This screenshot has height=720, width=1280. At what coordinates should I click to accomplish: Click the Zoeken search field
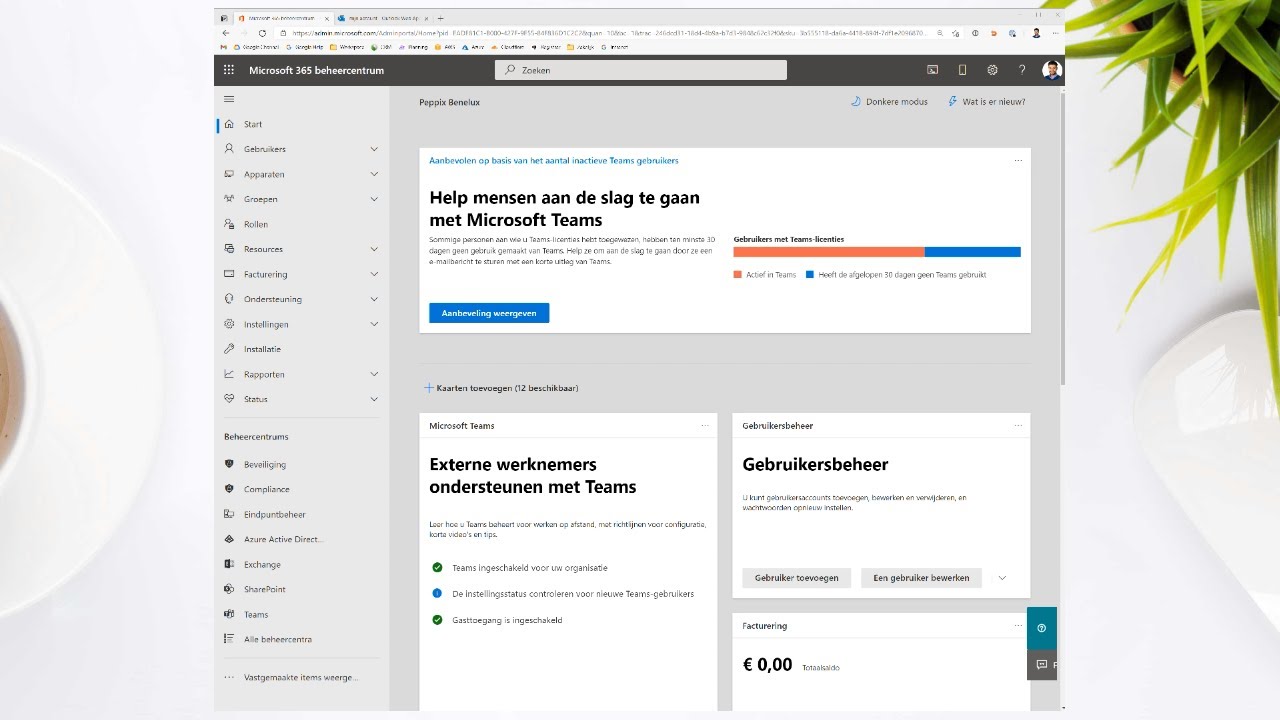640,69
